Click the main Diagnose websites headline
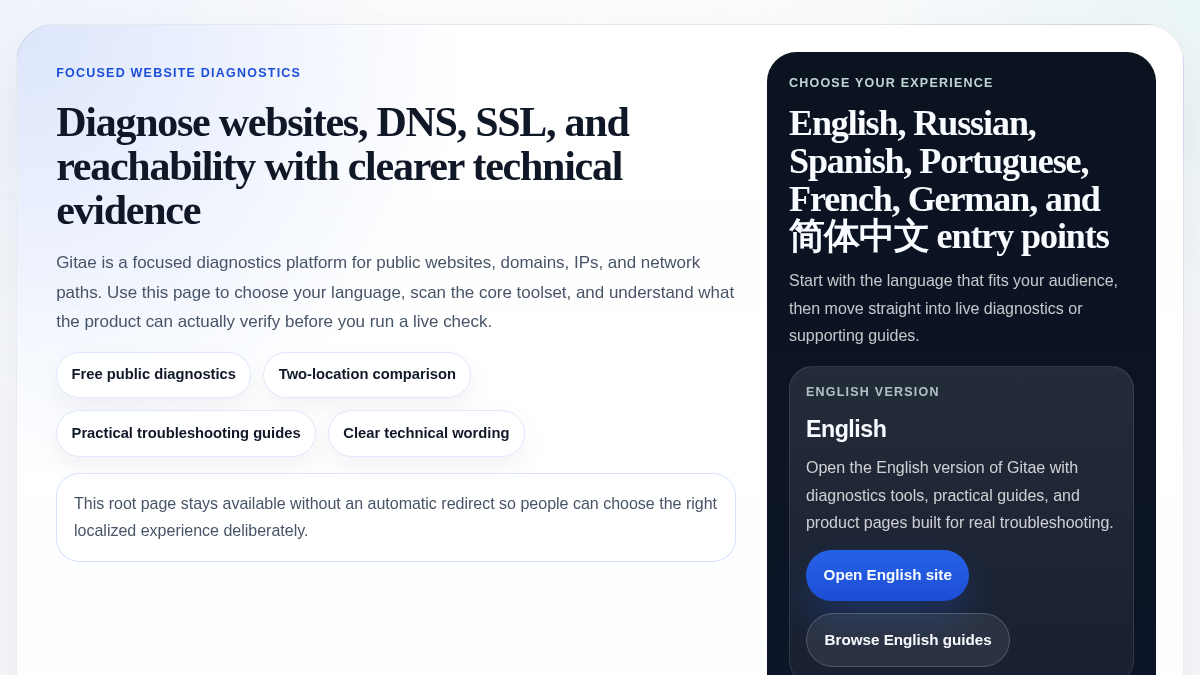The width and height of the screenshot is (1200, 675). click(x=342, y=166)
